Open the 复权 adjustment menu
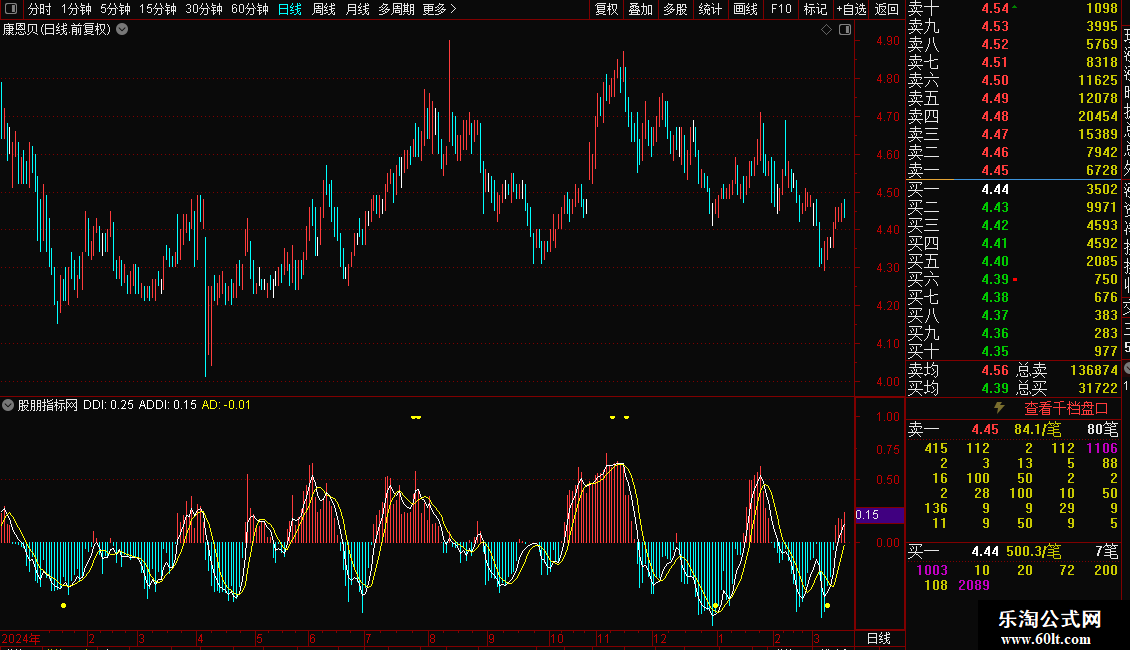 pos(606,9)
